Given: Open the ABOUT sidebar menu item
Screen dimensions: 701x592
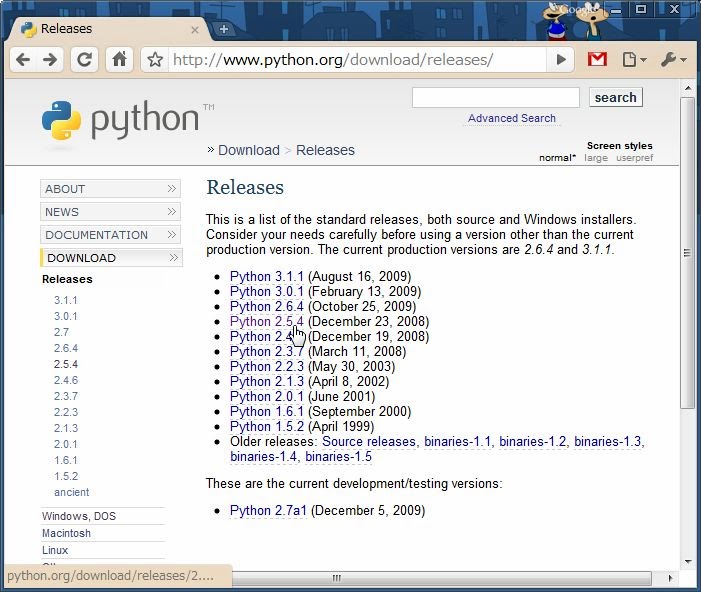Looking at the screenshot, I should tap(110, 189).
